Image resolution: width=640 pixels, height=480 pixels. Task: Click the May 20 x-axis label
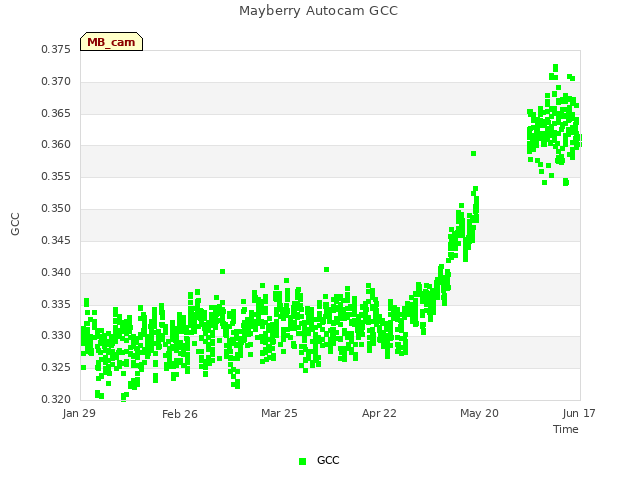[x=479, y=413]
